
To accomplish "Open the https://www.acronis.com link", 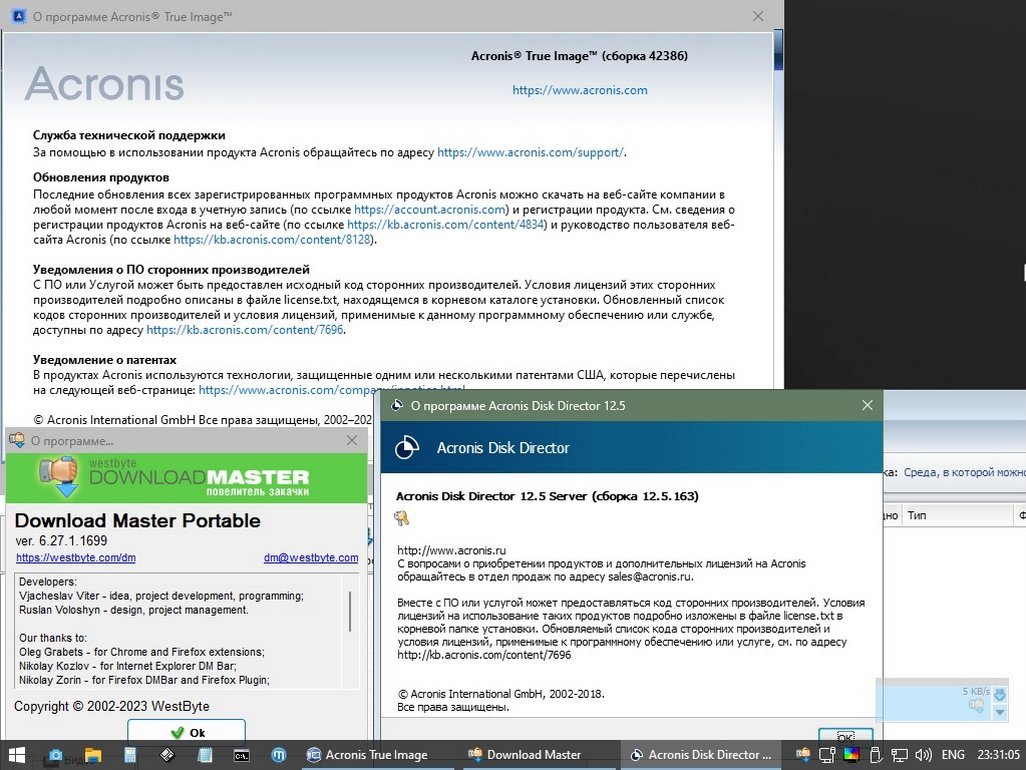I will 579,90.
